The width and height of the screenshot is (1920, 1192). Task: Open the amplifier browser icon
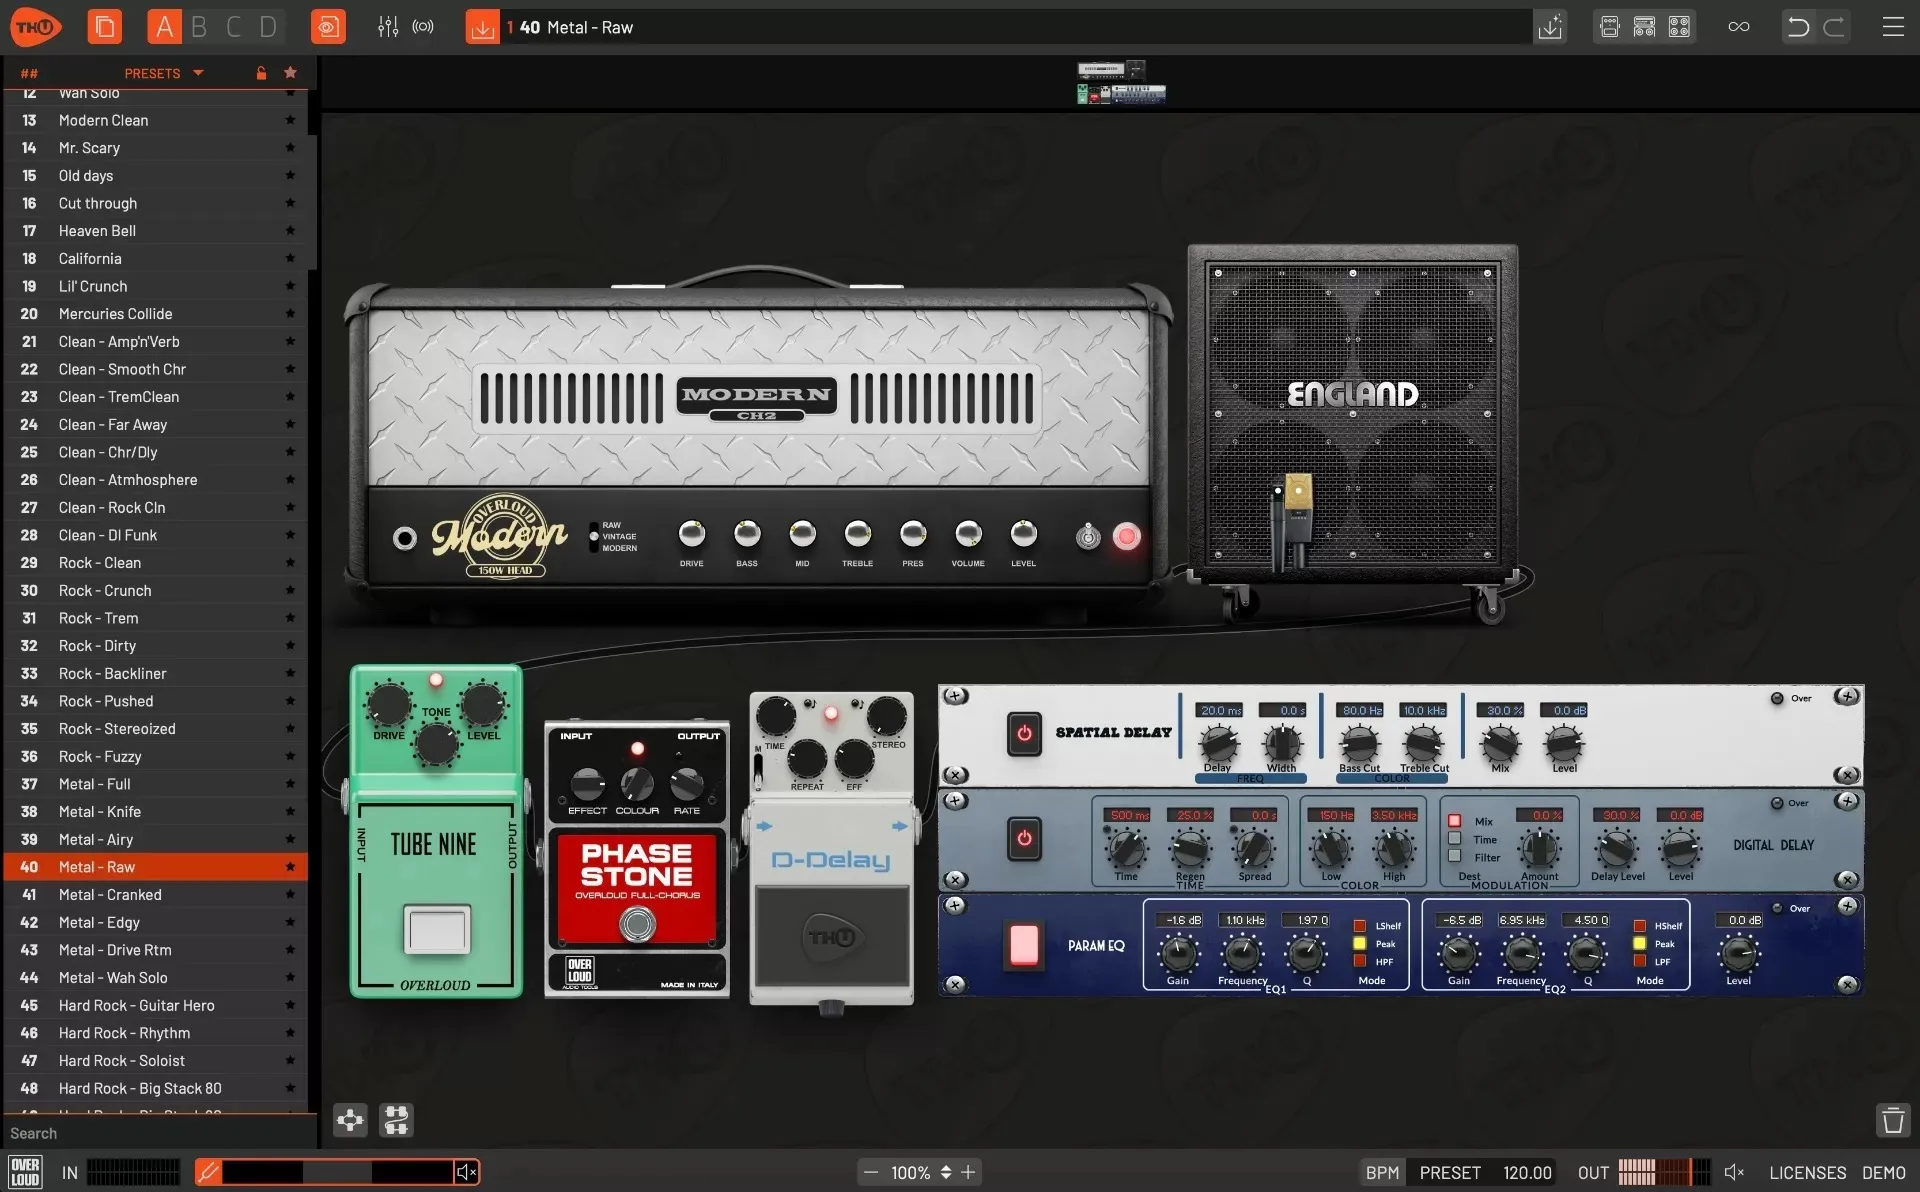point(1643,27)
